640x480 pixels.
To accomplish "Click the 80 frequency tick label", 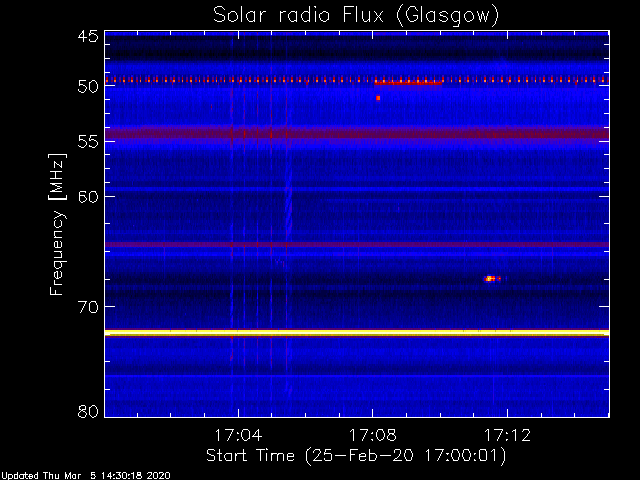I will point(88,411).
